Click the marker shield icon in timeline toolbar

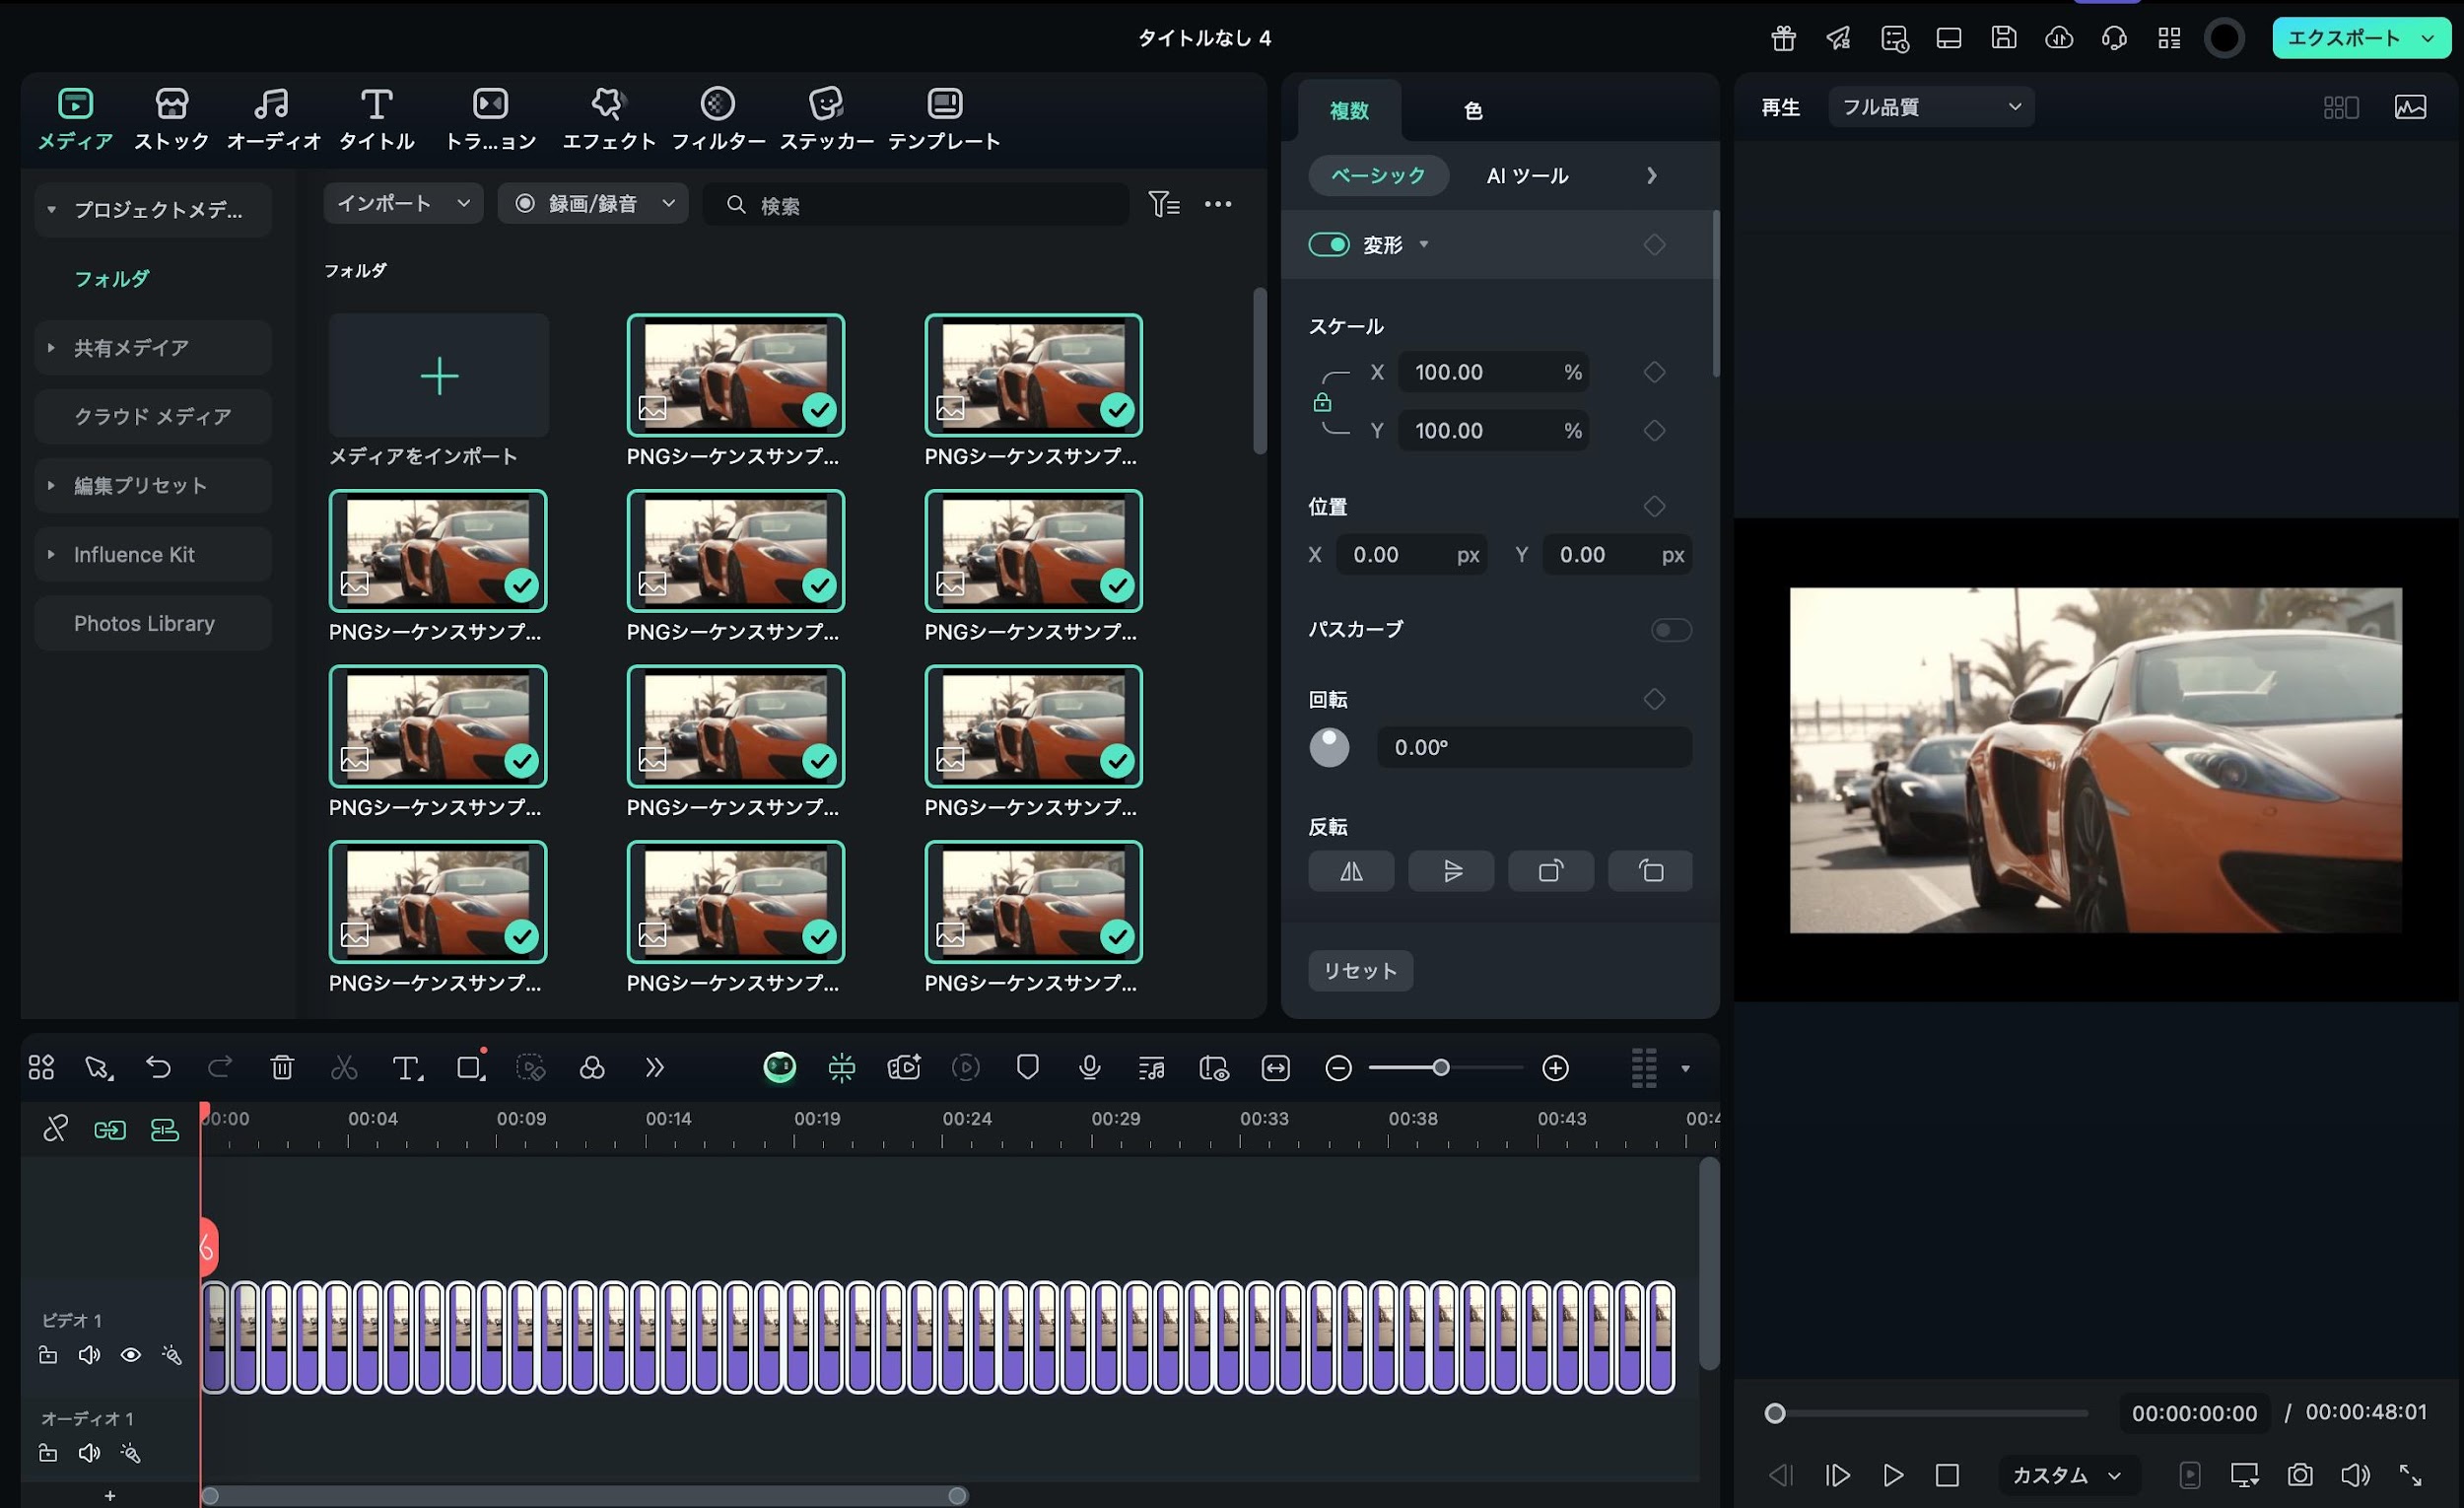coord(1027,1068)
